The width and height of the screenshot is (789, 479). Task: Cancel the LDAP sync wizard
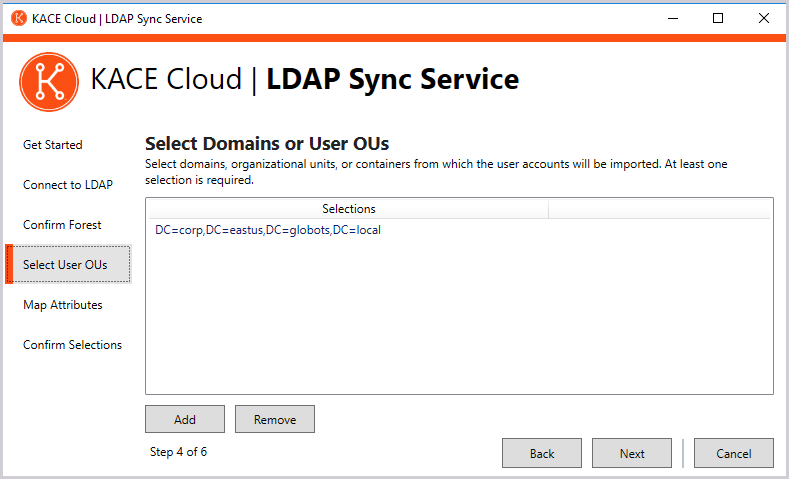[734, 453]
